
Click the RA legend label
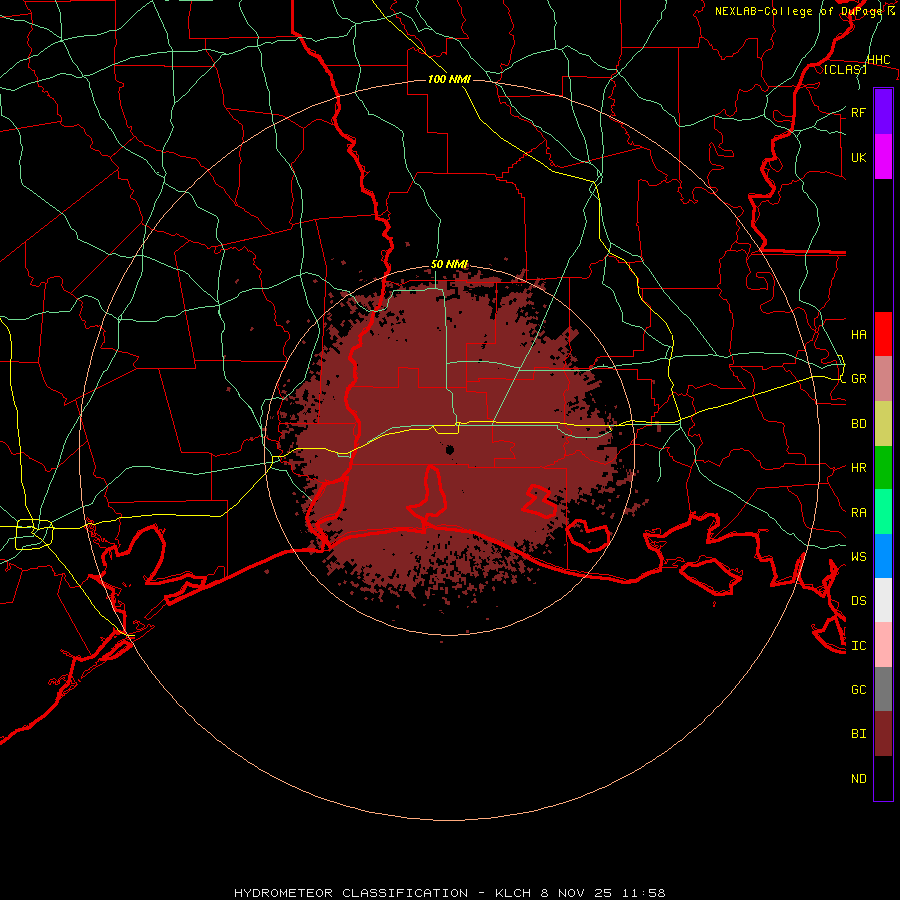858,512
